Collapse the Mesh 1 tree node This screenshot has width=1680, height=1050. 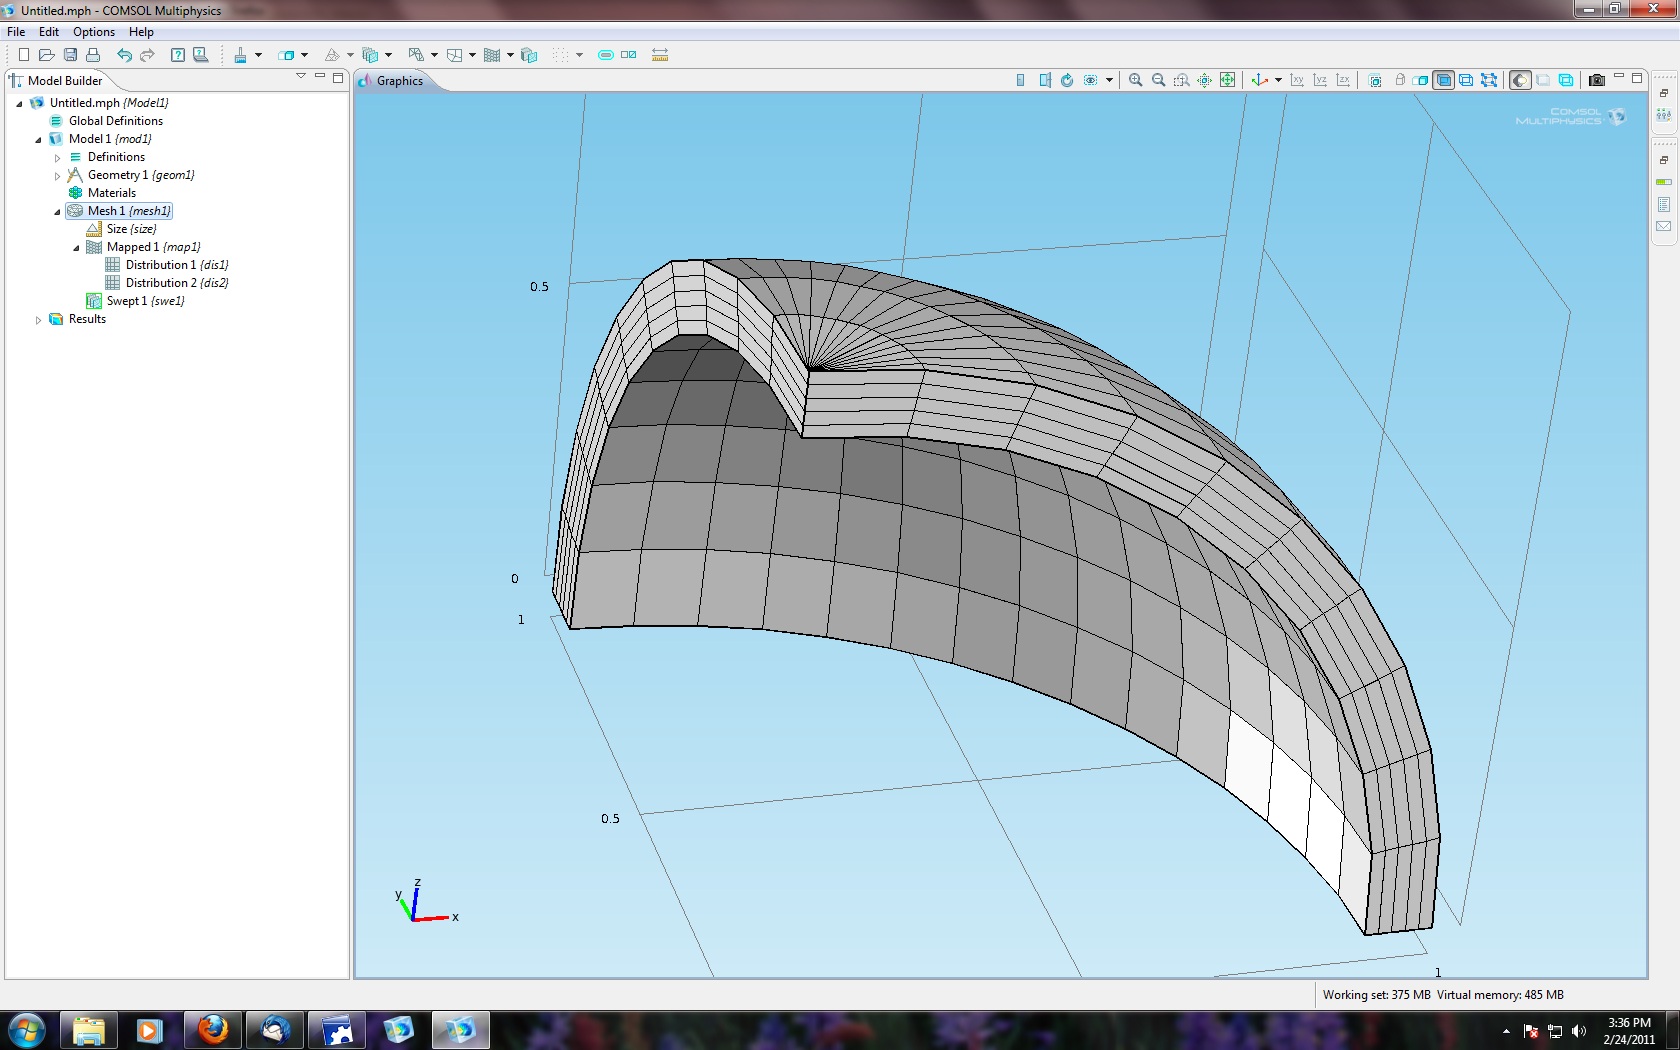57,211
